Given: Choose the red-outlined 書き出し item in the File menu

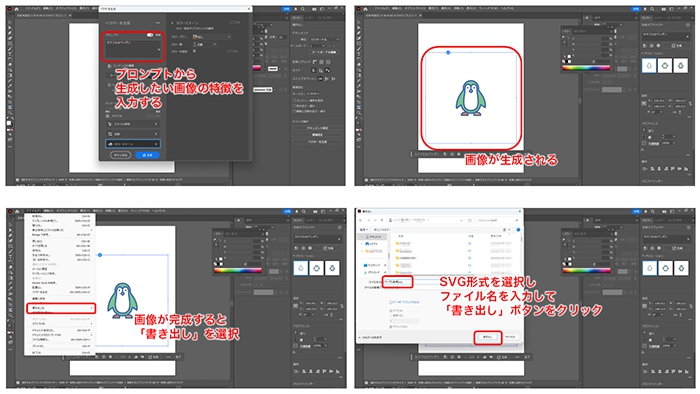Looking at the screenshot, I should (61, 308).
